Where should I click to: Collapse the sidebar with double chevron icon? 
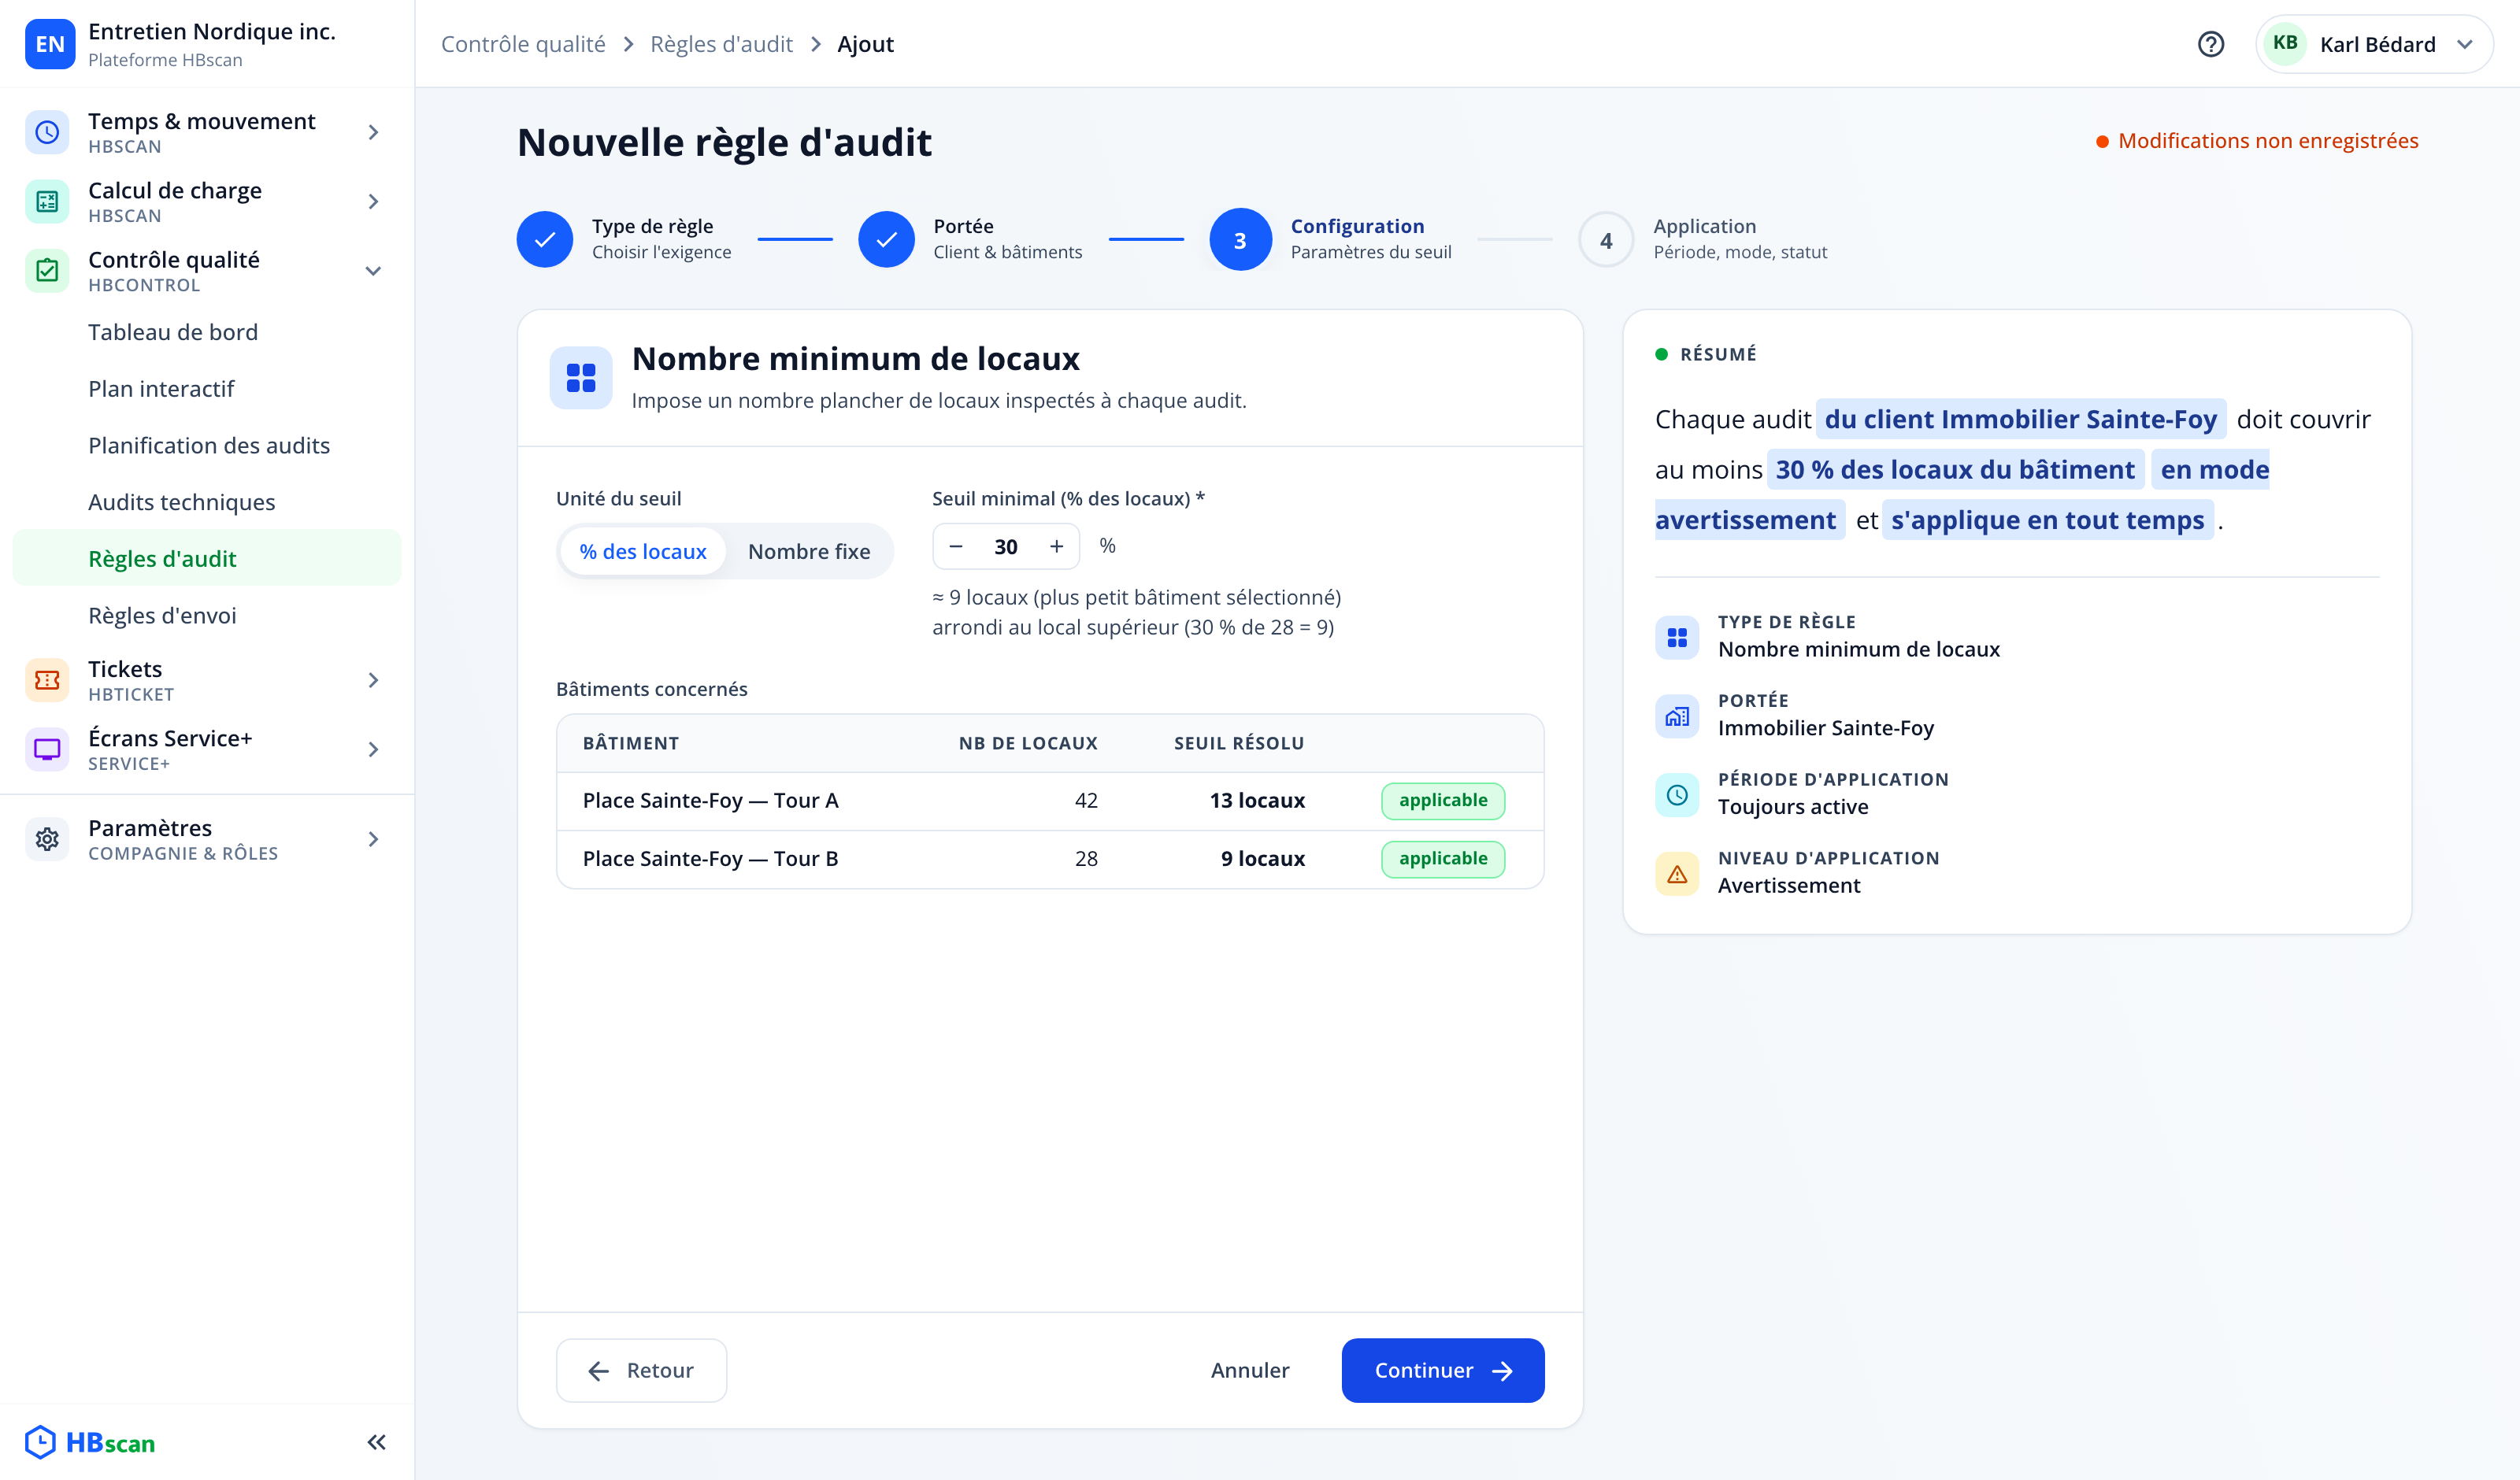click(376, 1442)
